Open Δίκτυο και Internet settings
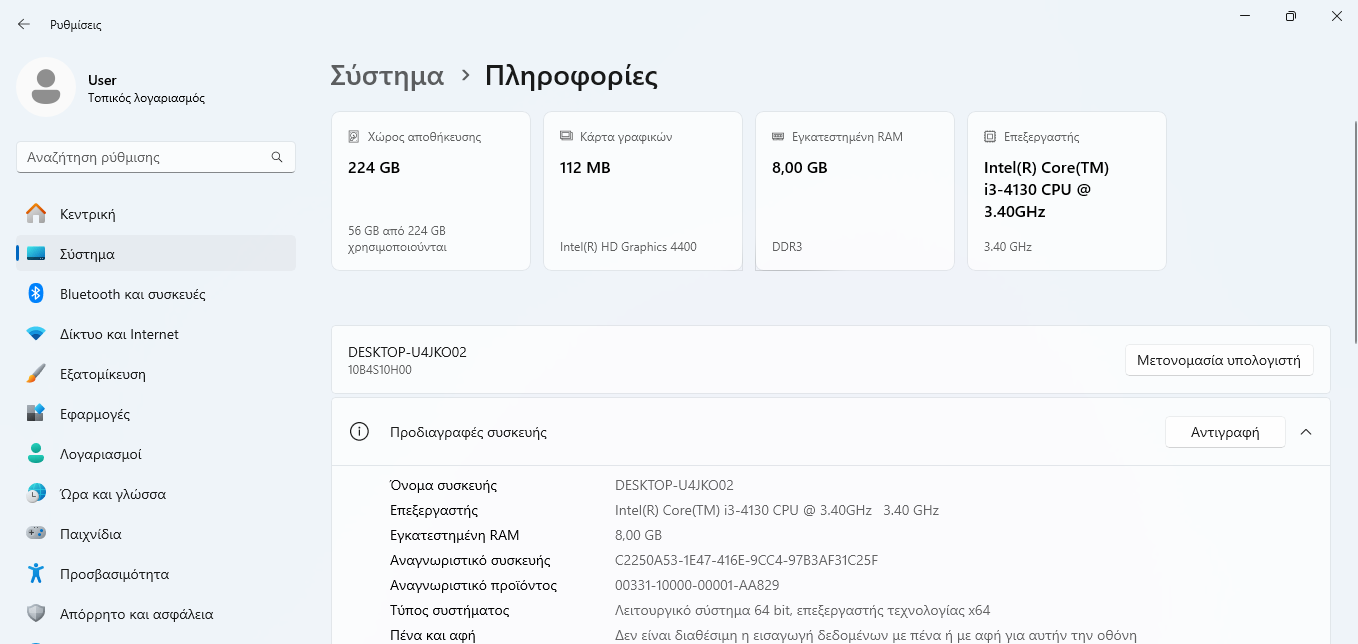This screenshot has height=644, width=1358. coord(156,334)
